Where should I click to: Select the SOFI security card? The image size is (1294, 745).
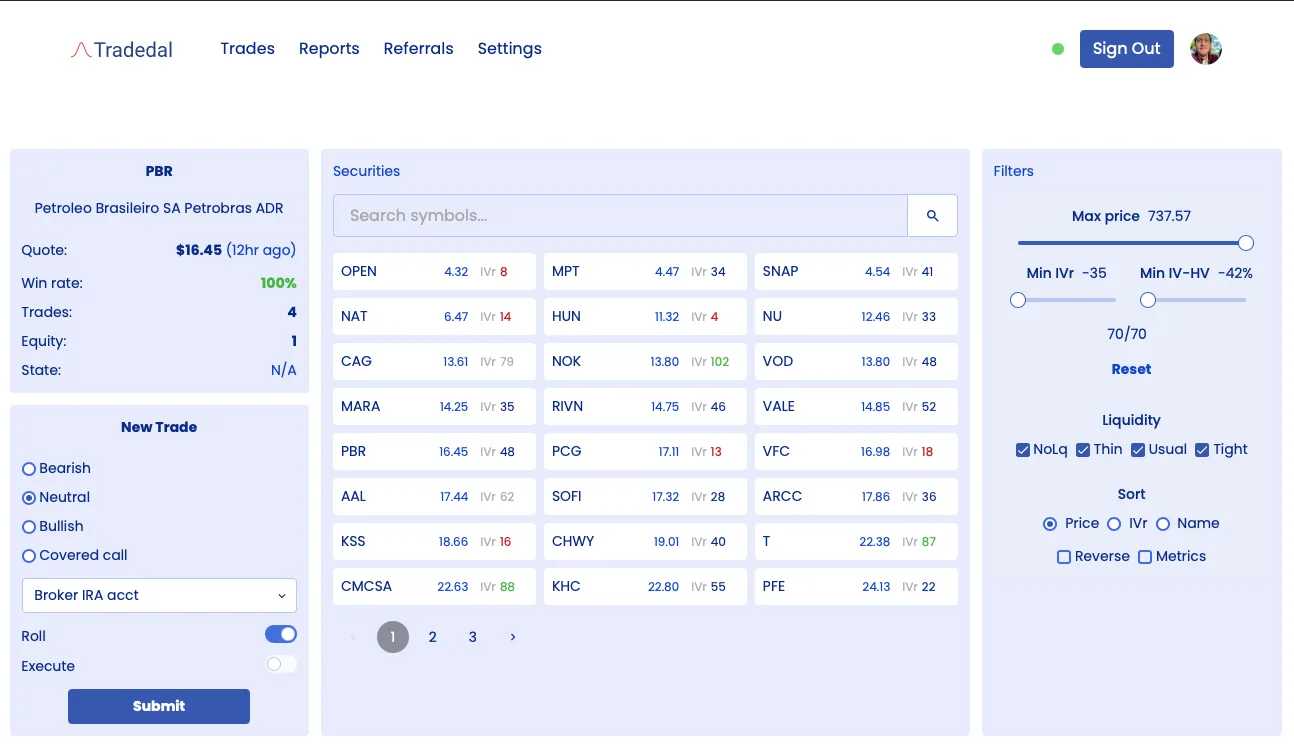(x=645, y=496)
